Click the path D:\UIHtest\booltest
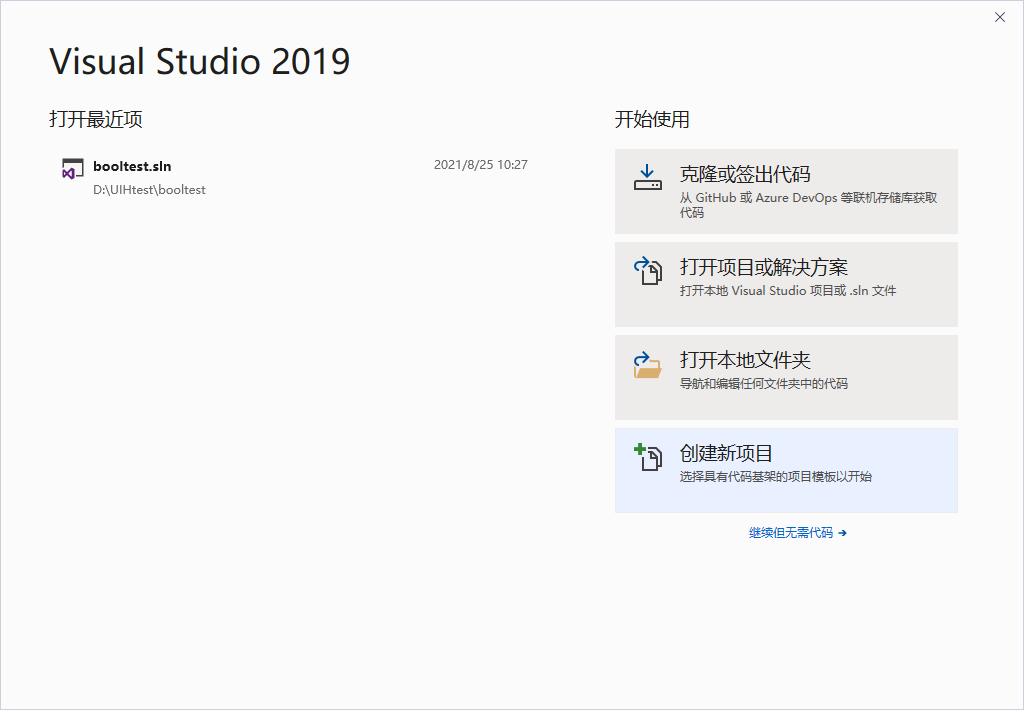 (x=149, y=189)
